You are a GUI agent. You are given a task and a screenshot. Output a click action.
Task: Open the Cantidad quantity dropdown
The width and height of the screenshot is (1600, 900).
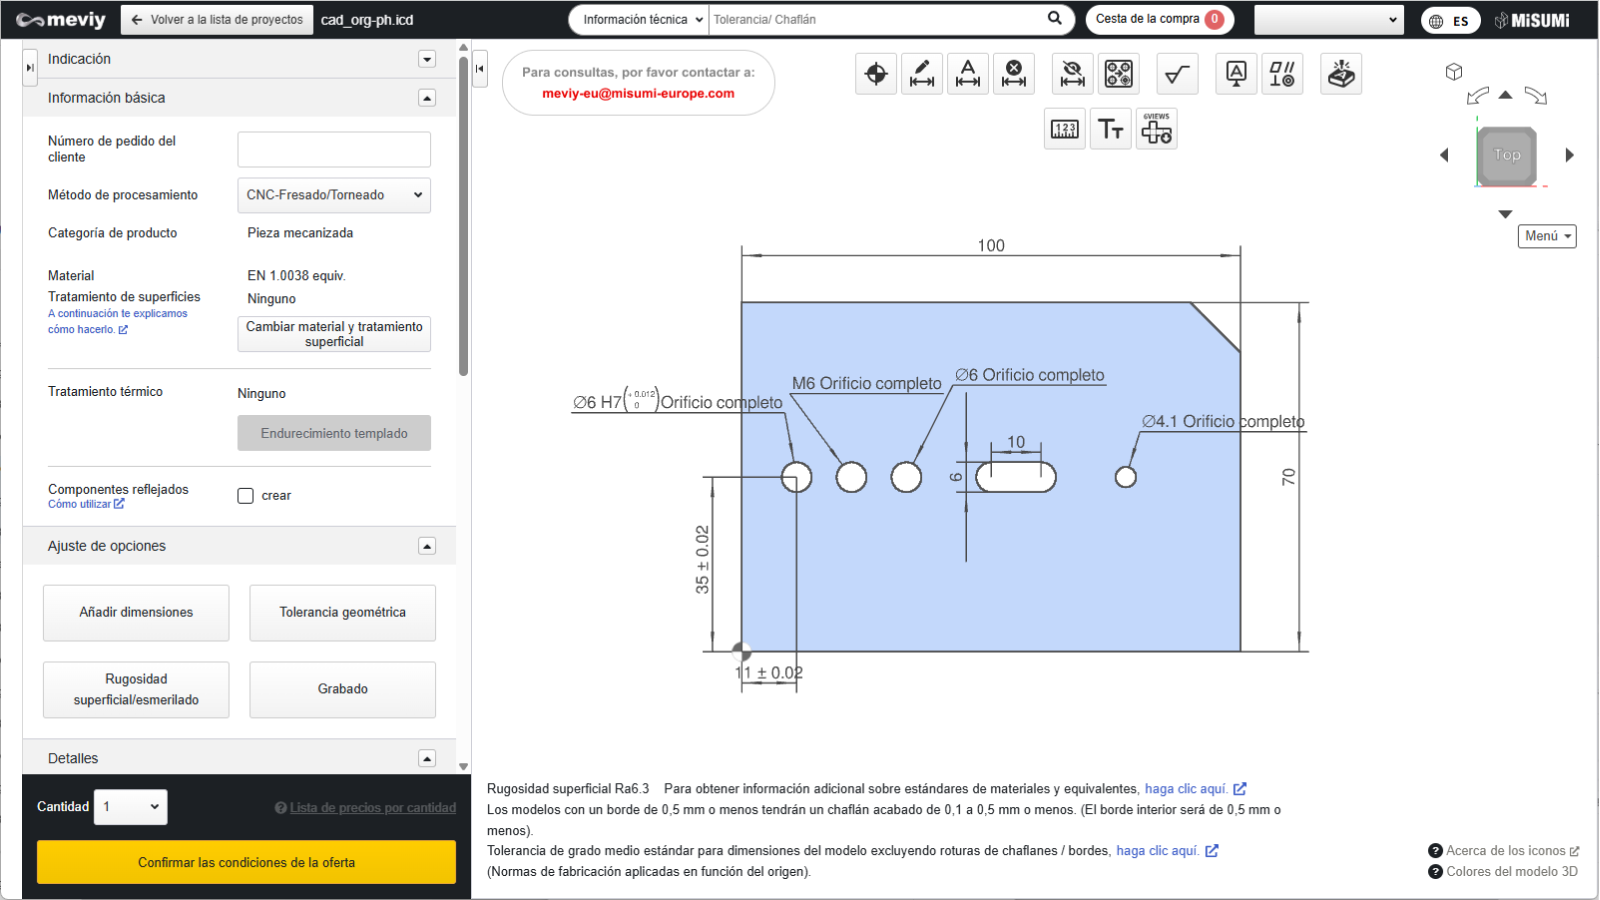pos(131,807)
